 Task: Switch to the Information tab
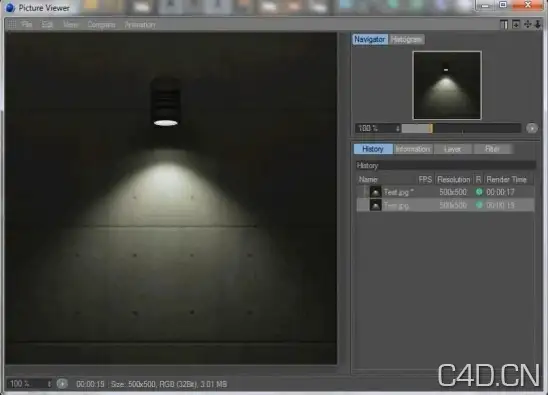pos(413,149)
